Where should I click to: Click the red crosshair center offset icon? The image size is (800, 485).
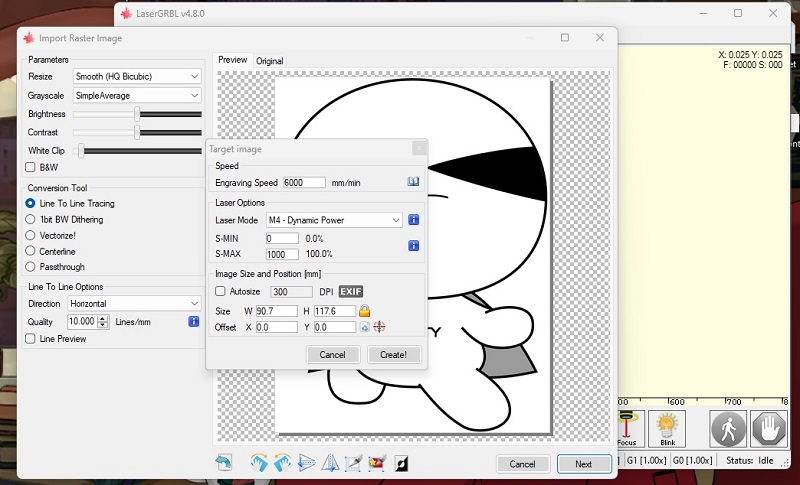379,327
